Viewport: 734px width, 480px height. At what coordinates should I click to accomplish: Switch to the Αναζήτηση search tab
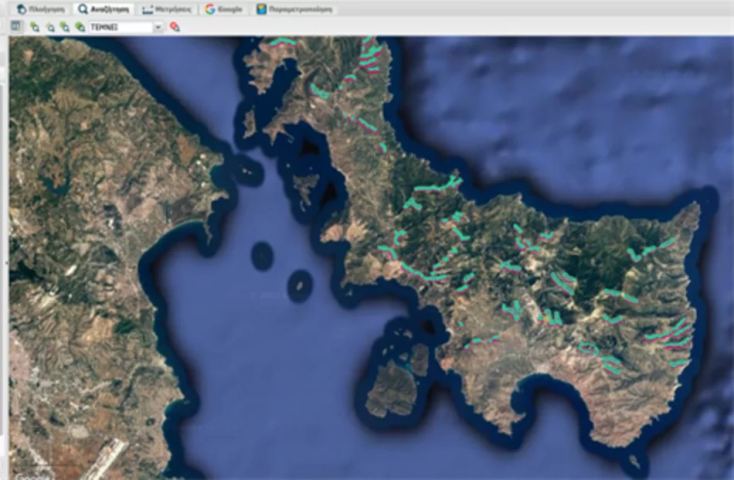(105, 9)
